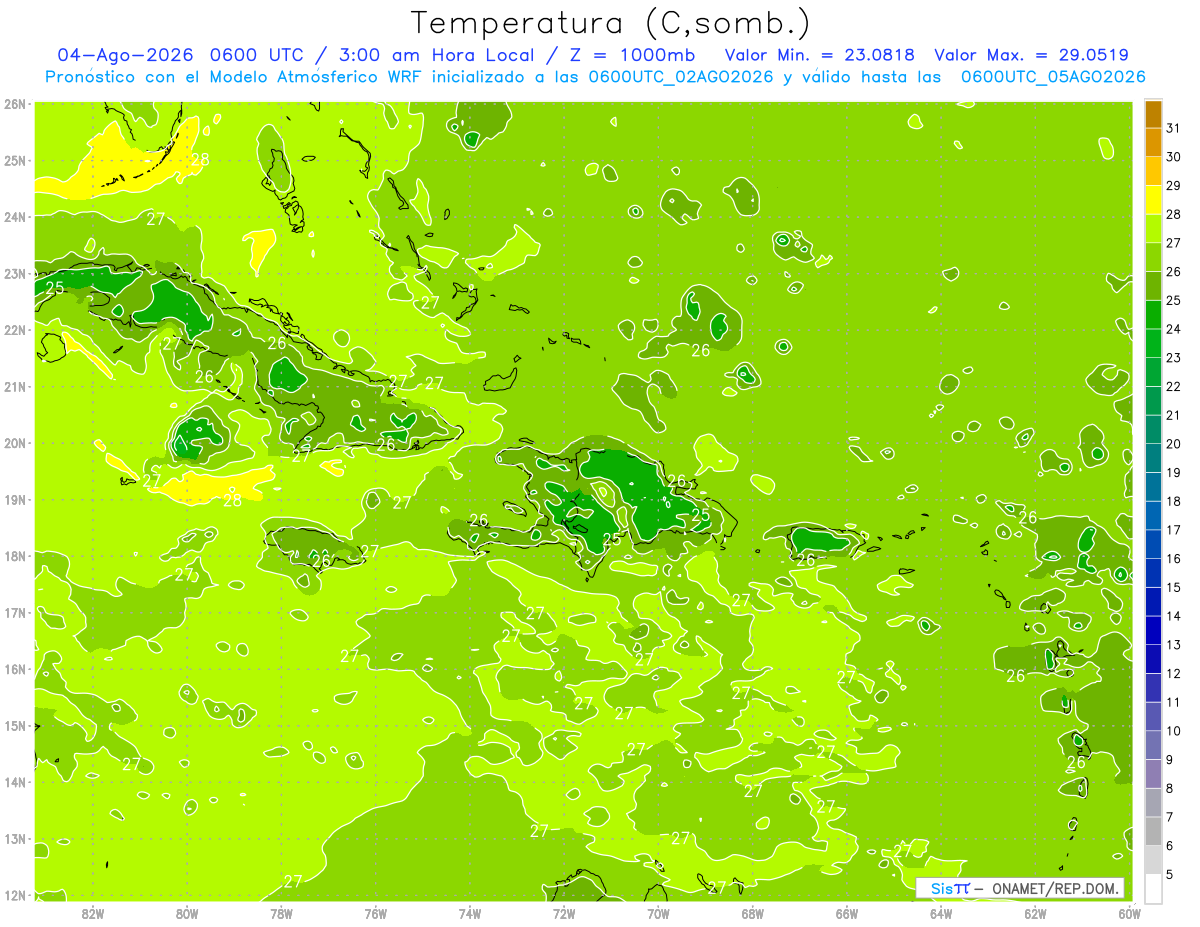Viewport: 1200px width, 927px height.
Task: Click the 16N latitude axis label
Action: [15, 669]
